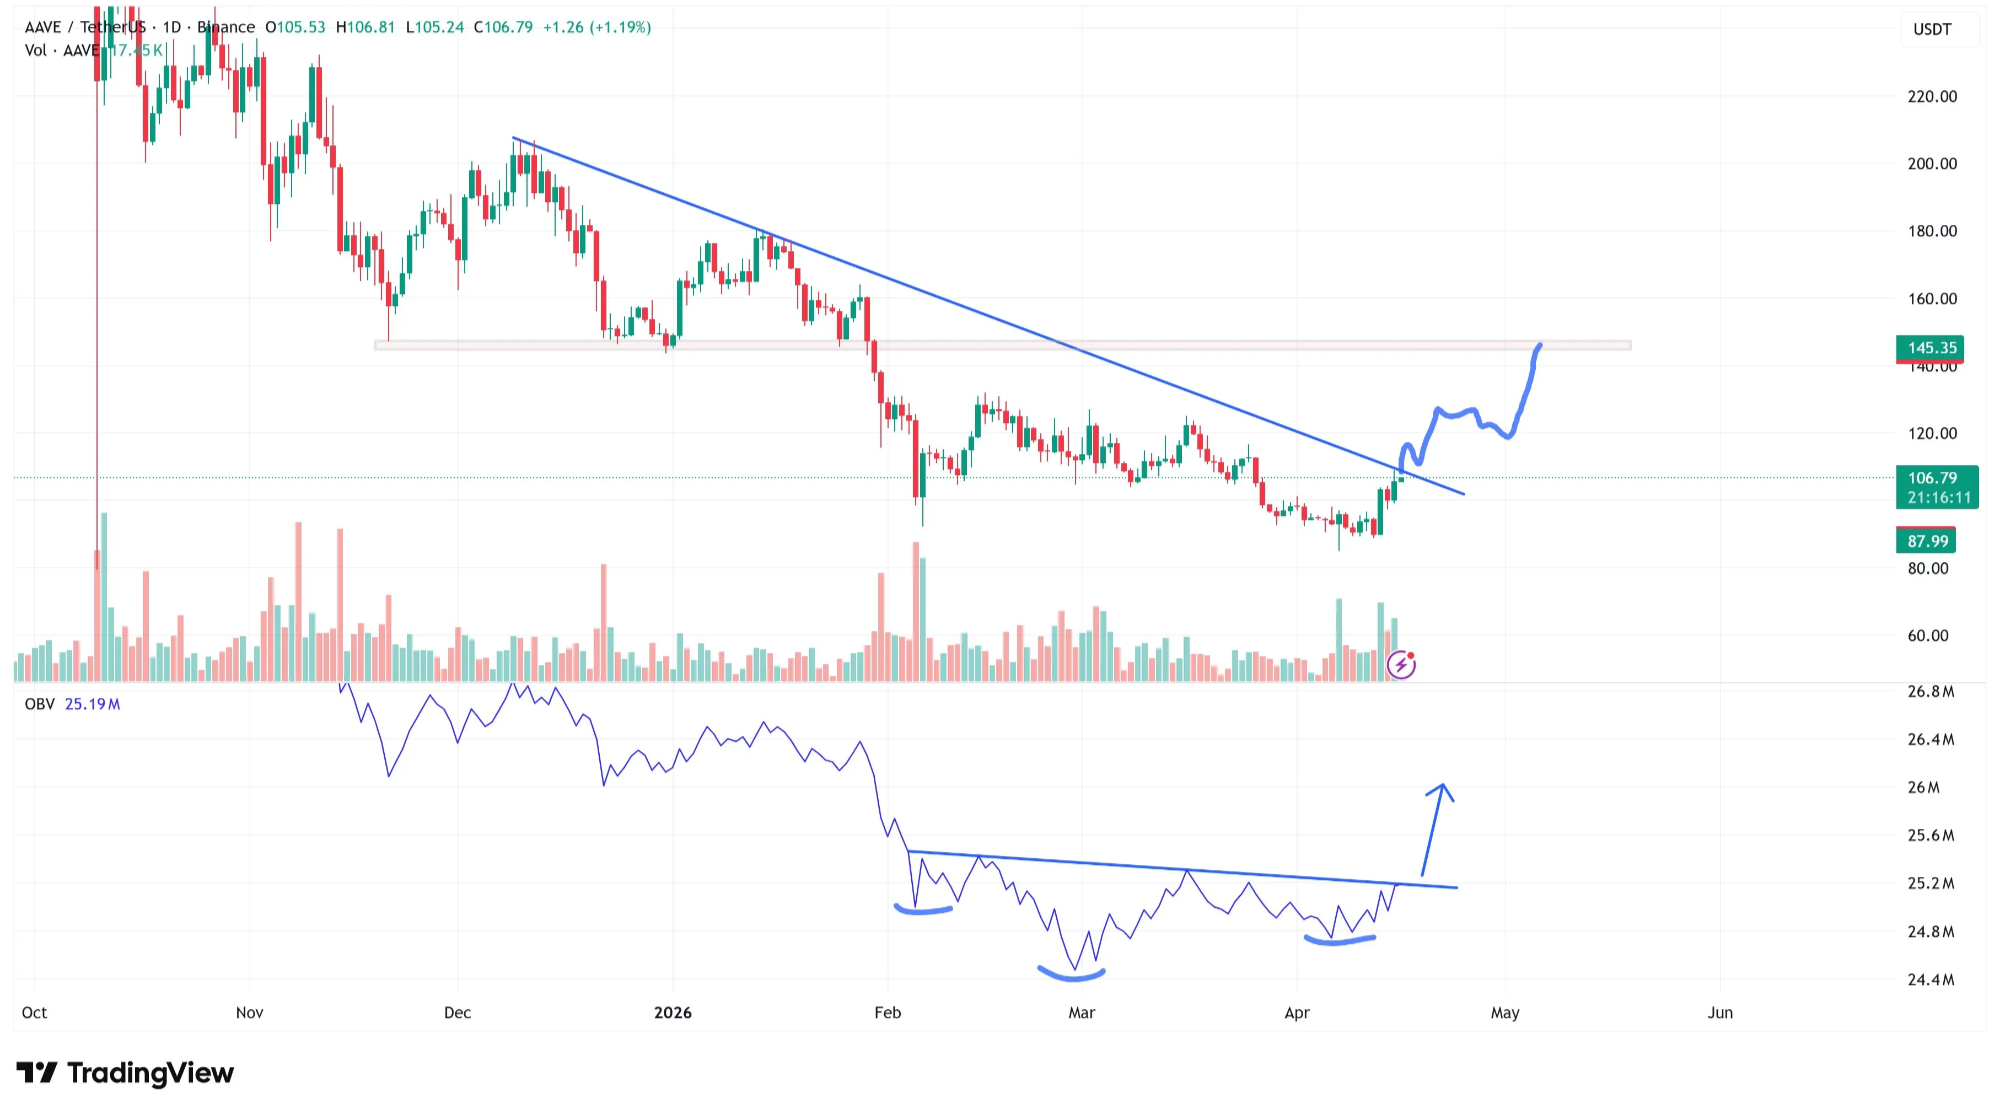Image resolution: width=2000 pixels, height=1113 pixels.
Task: Click the +1.26 (+1.19%) change value
Action: 597,27
